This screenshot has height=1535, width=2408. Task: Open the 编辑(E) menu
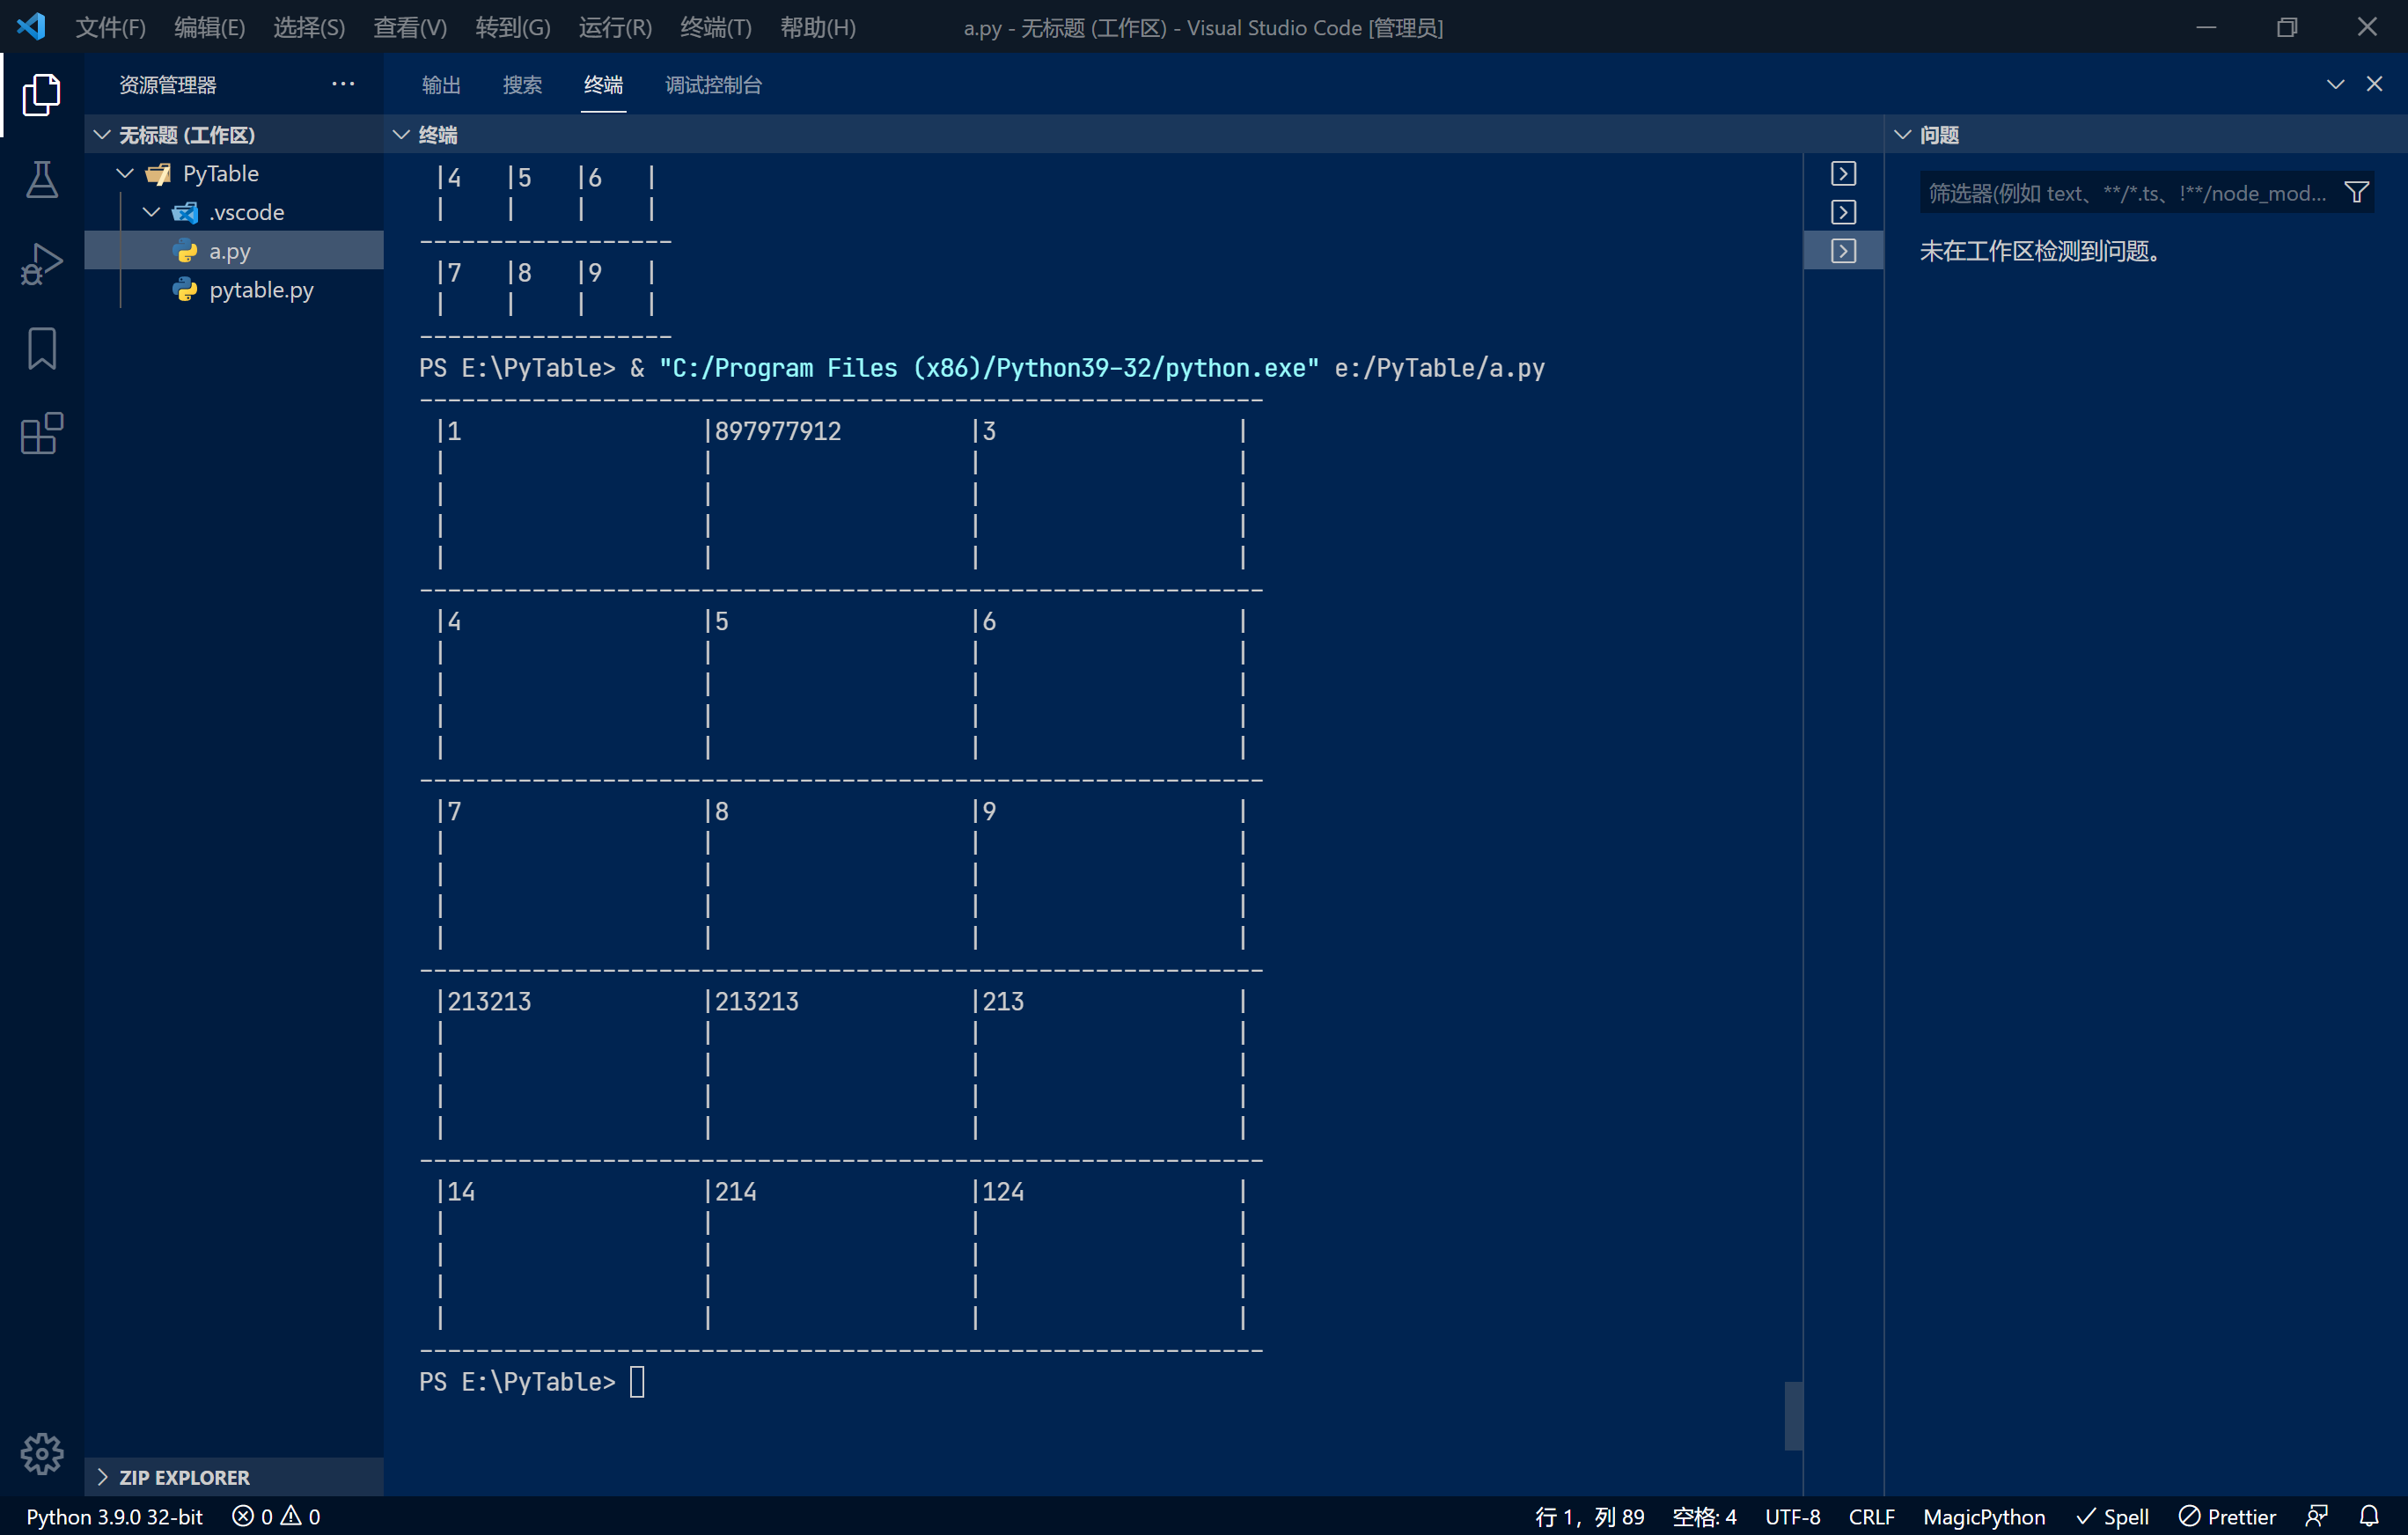209,27
